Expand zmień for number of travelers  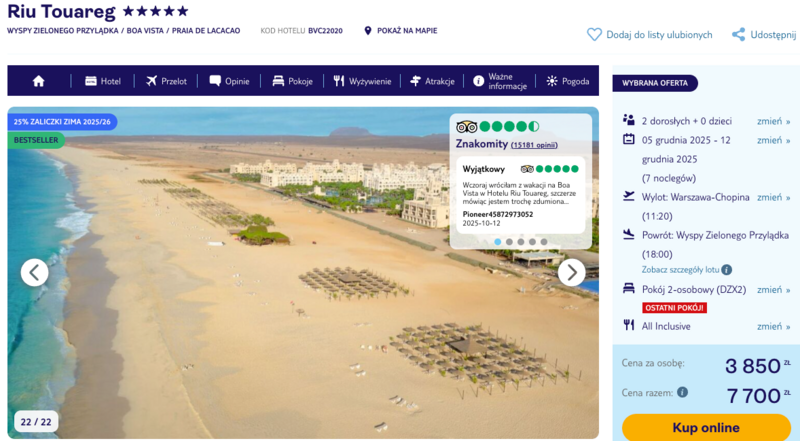[773, 120]
